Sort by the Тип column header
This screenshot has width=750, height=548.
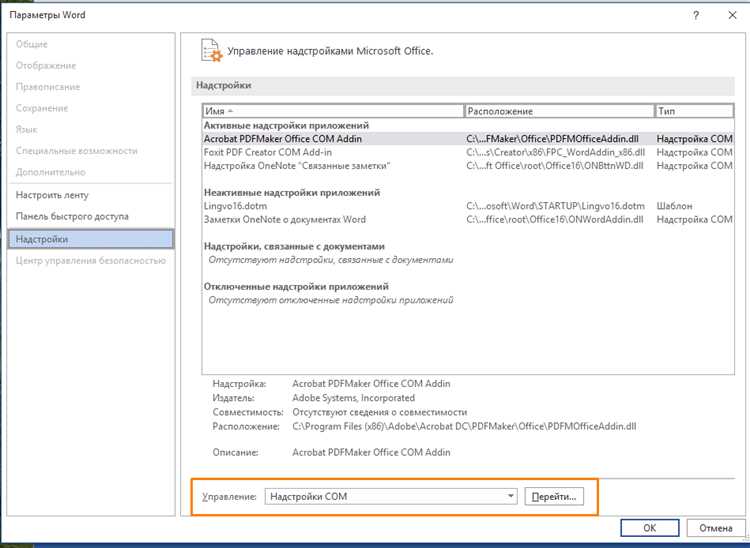point(694,111)
